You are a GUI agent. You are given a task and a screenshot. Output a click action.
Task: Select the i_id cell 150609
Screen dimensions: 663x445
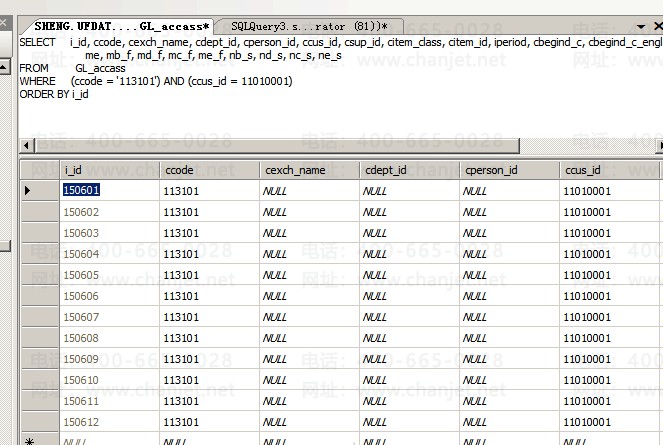click(x=110, y=359)
